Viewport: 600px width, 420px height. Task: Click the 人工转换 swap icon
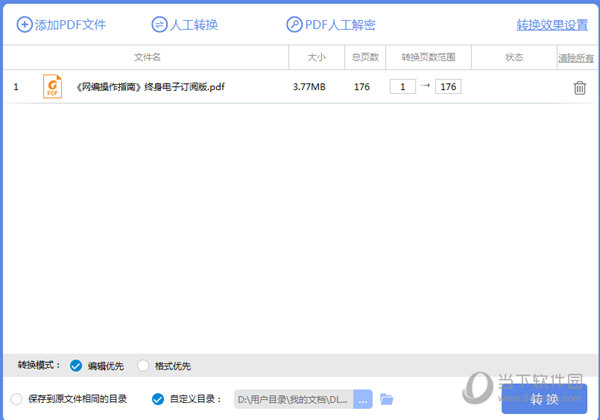coord(159,25)
